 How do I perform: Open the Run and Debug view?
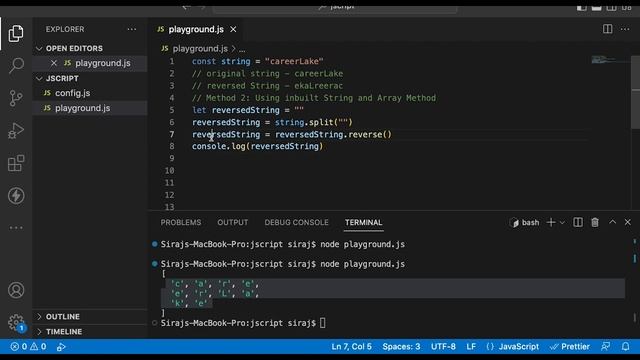[16, 131]
